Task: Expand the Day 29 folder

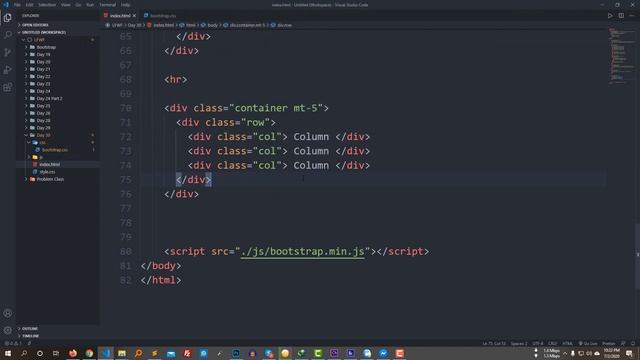Action: (57, 128)
